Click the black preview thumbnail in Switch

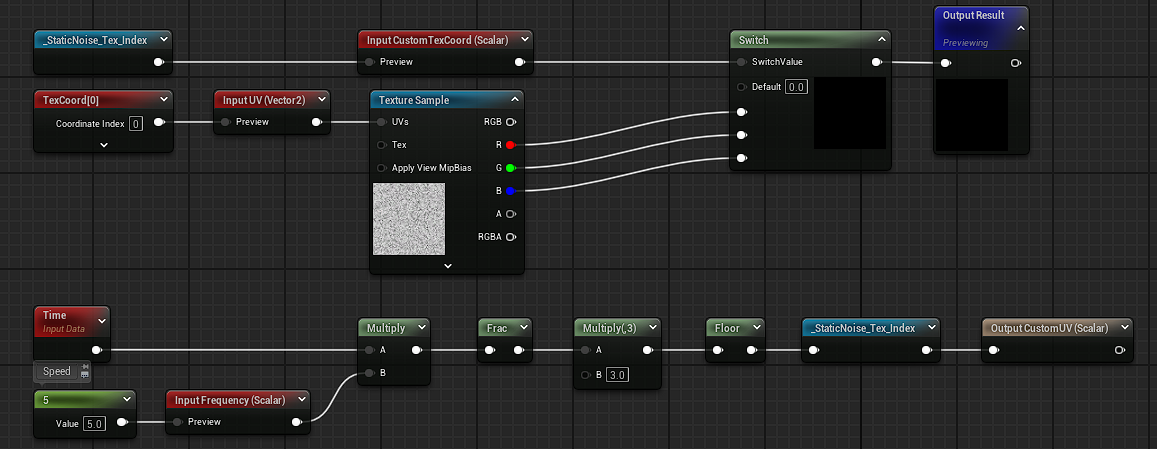tap(849, 113)
